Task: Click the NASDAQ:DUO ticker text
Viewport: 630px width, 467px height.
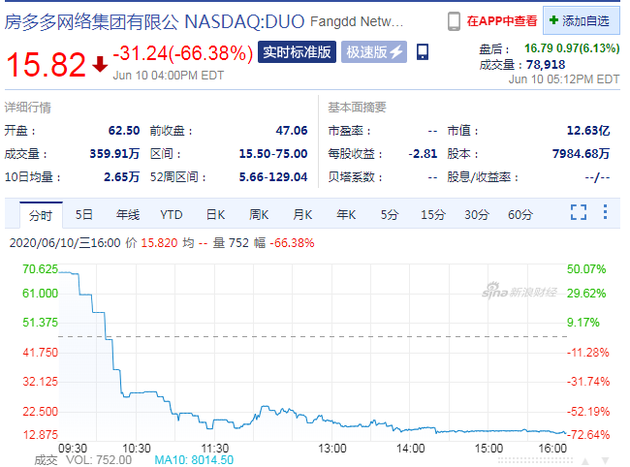Action: [244, 22]
